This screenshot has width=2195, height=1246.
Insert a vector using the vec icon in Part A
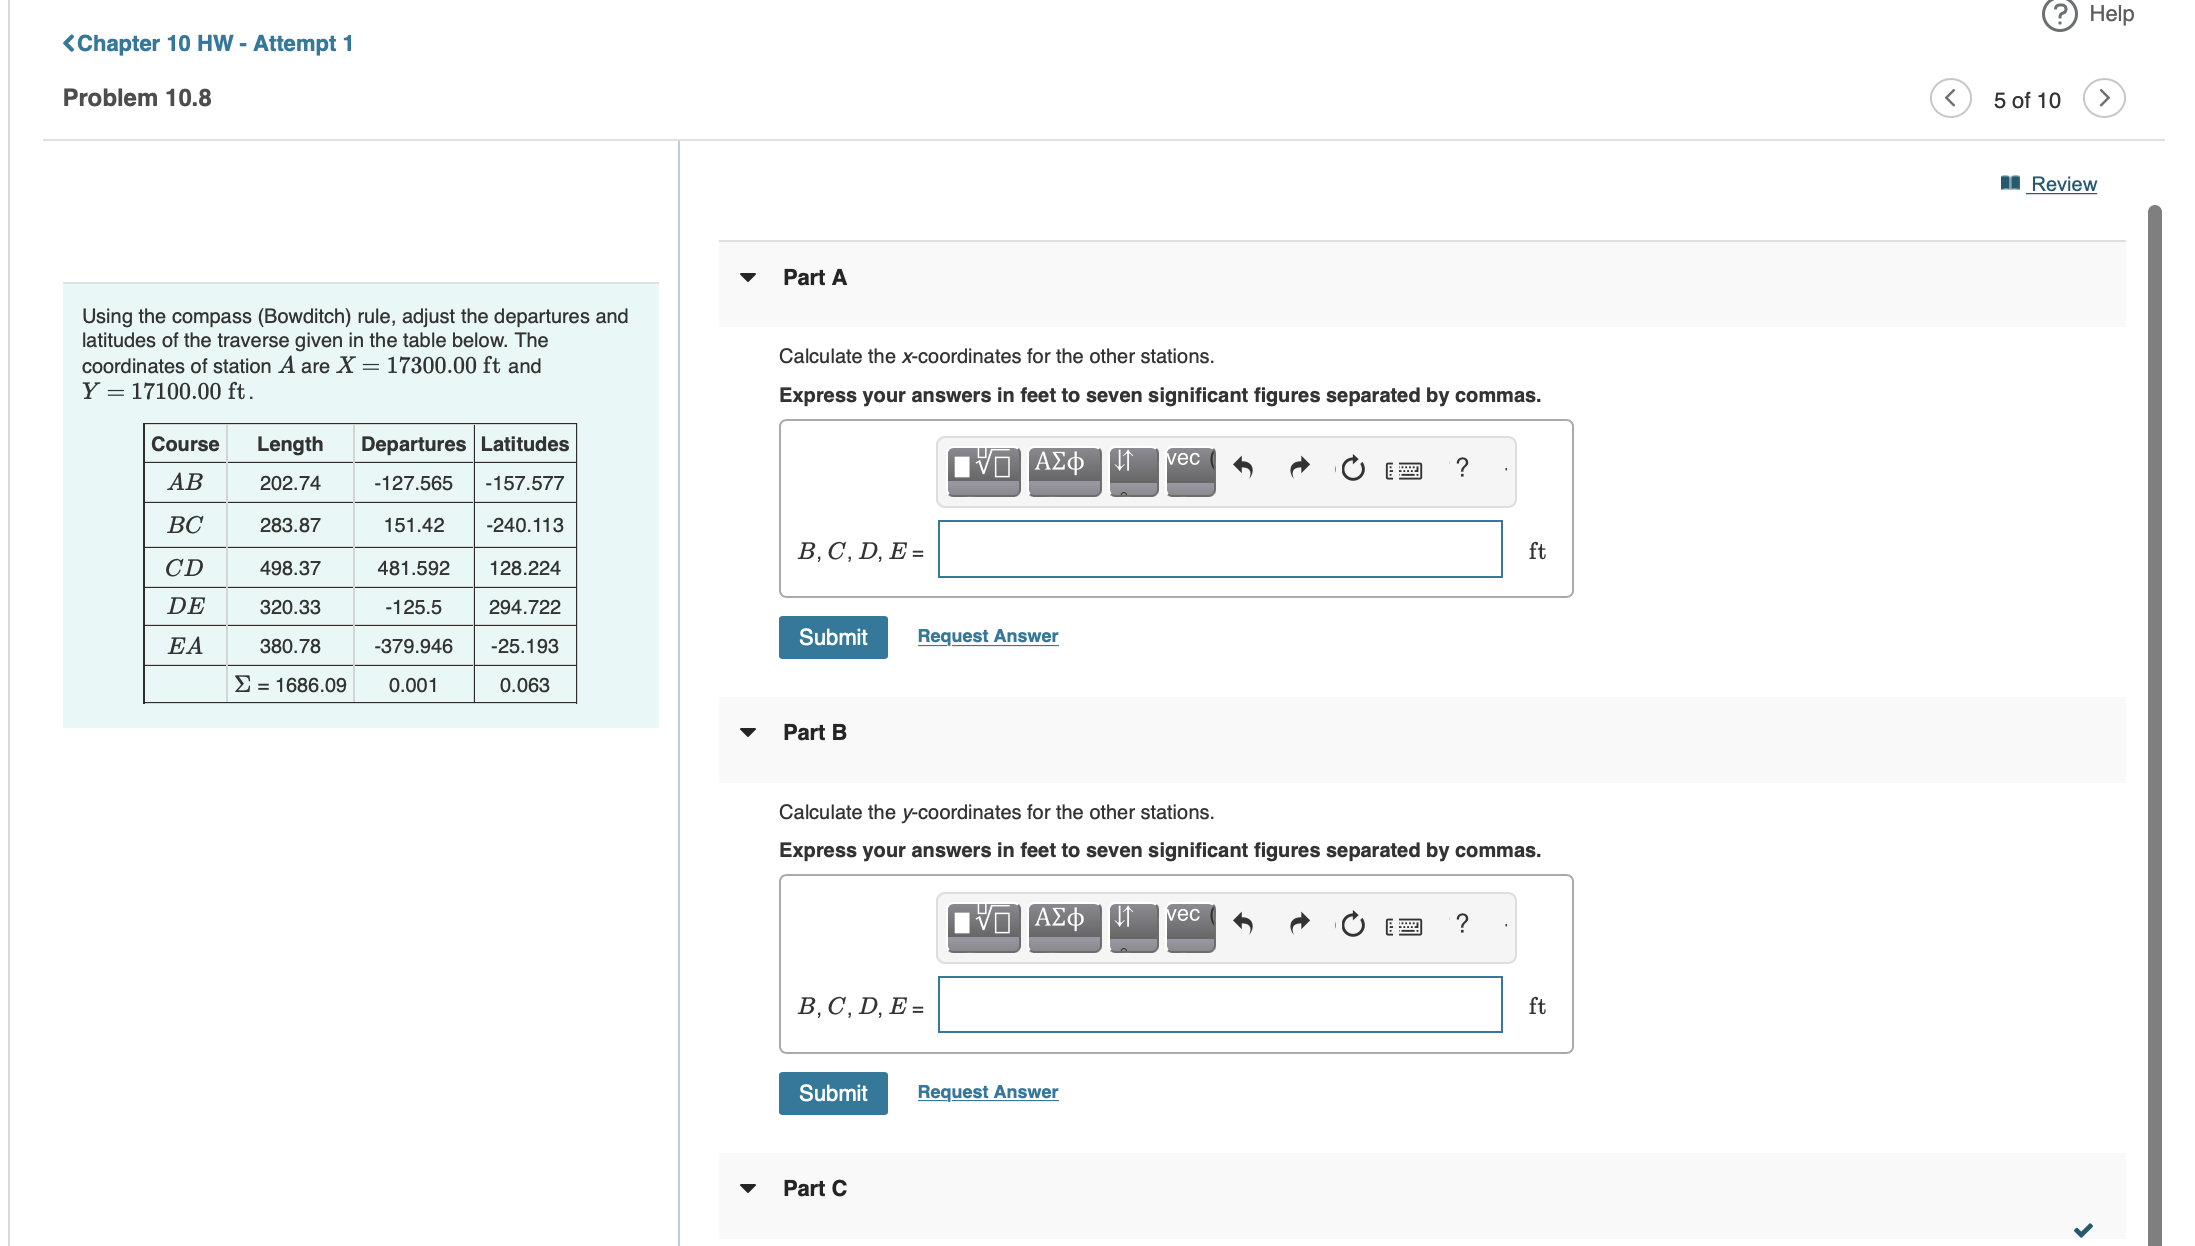click(x=1189, y=470)
